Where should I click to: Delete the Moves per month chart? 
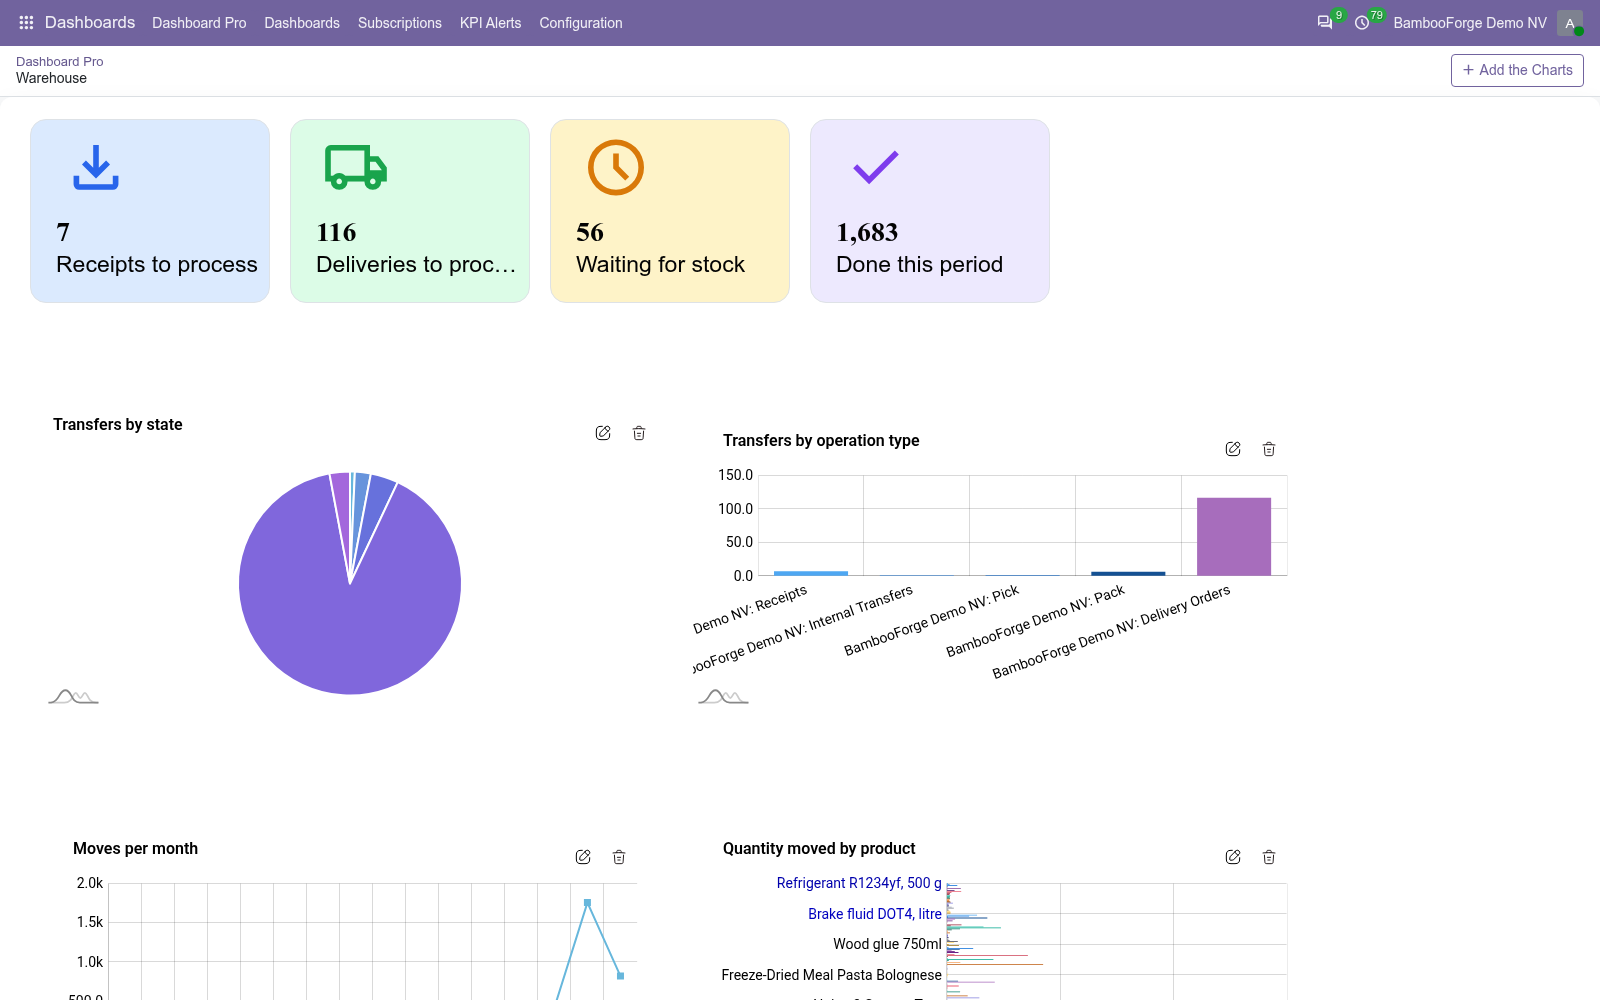pyautogui.click(x=619, y=857)
